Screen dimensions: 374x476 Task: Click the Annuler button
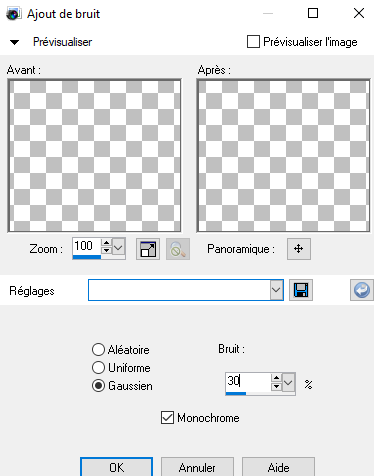pos(197,467)
